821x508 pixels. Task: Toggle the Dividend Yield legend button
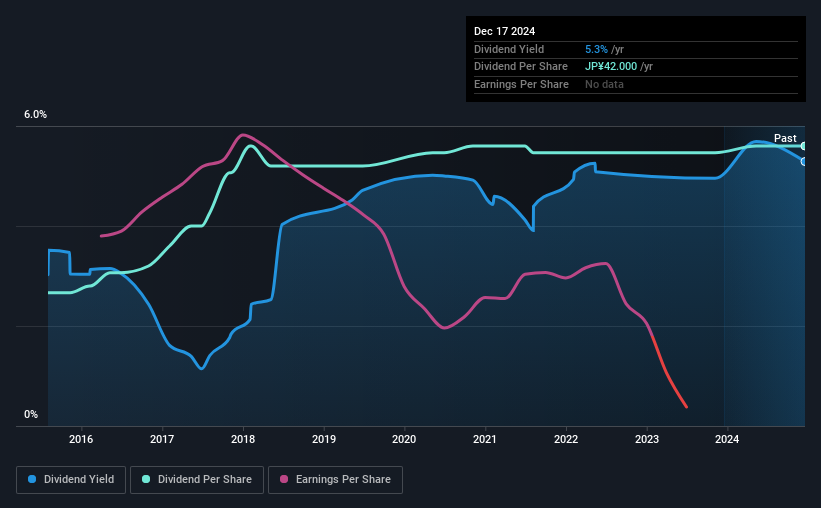[71, 480]
